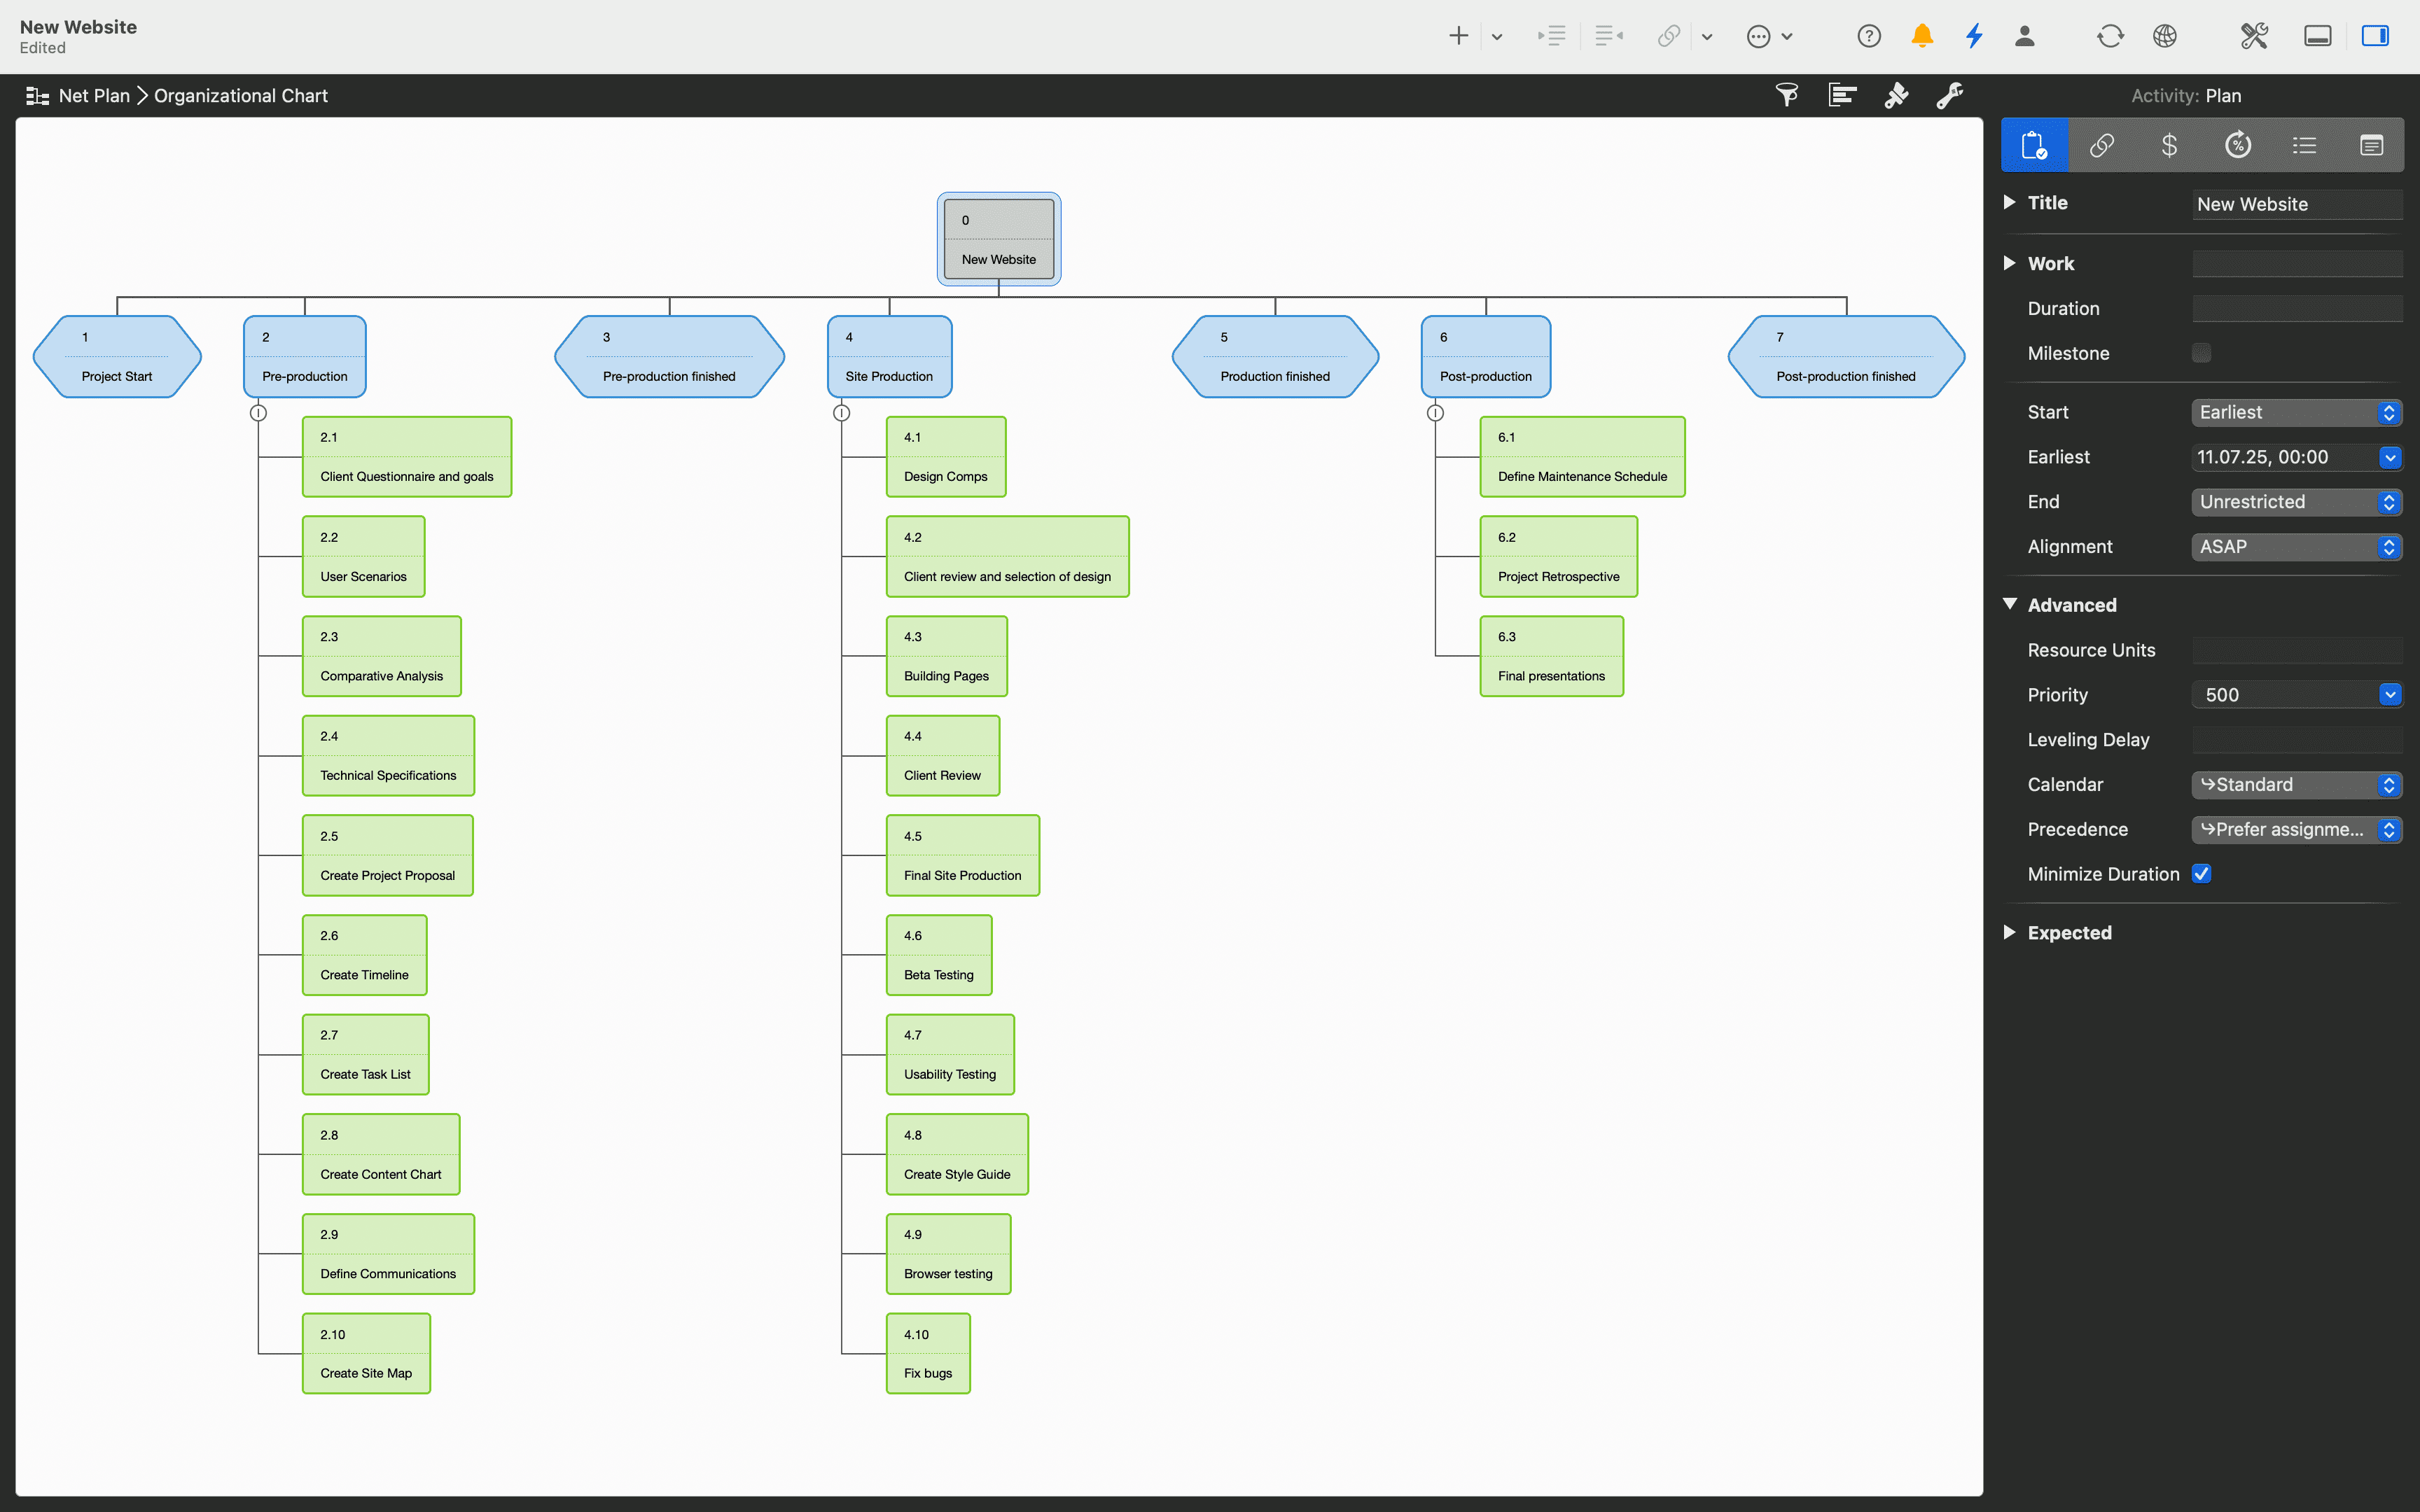Select the style brush icon above the chart
2420x1512 pixels.
pyautogui.click(x=1895, y=95)
